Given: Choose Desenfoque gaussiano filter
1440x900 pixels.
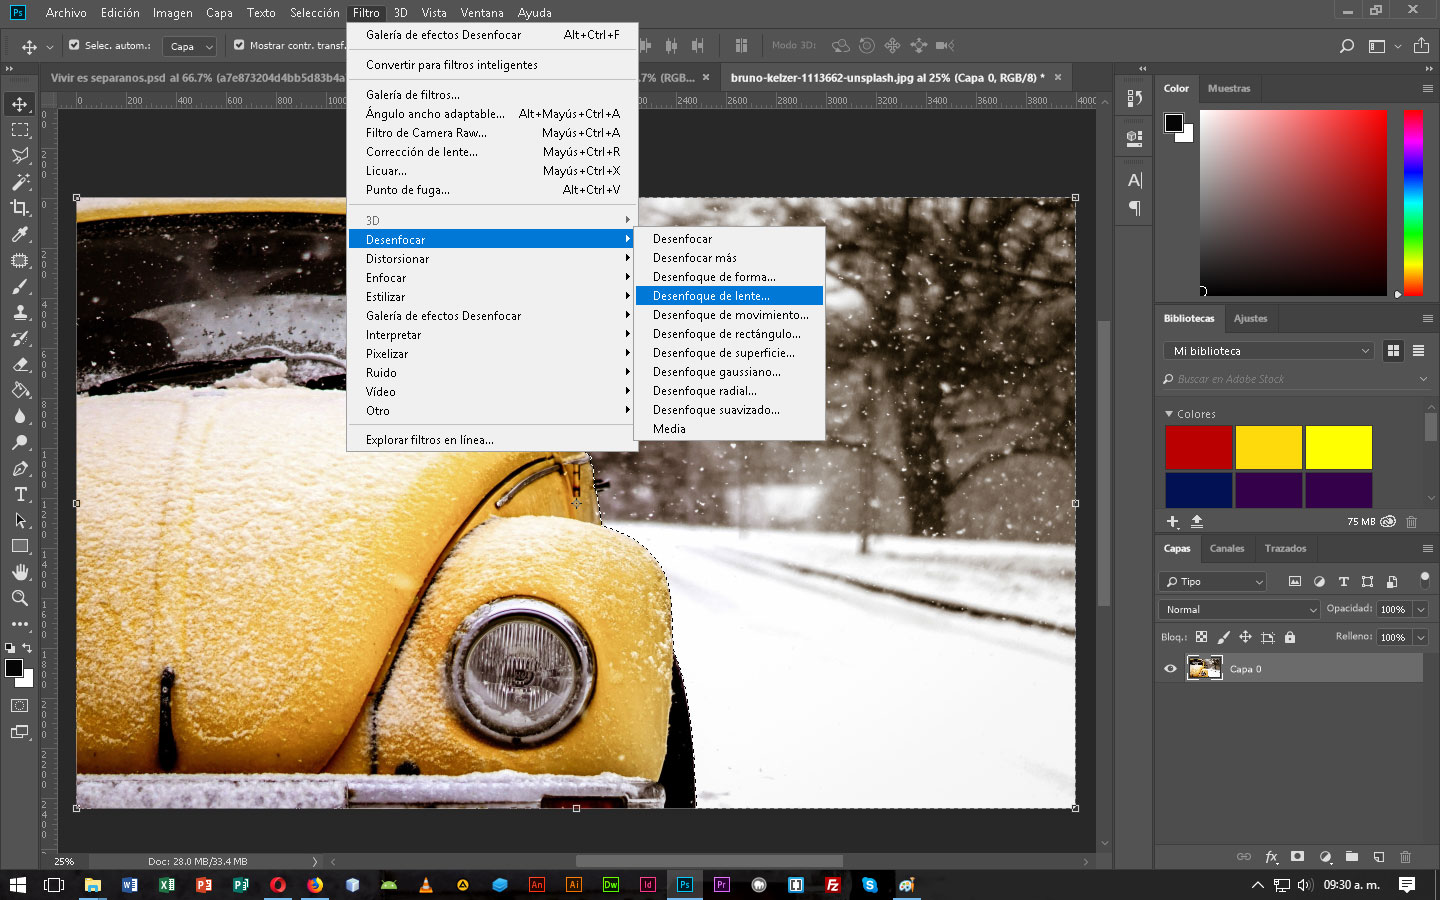Looking at the screenshot, I should click(x=728, y=372).
